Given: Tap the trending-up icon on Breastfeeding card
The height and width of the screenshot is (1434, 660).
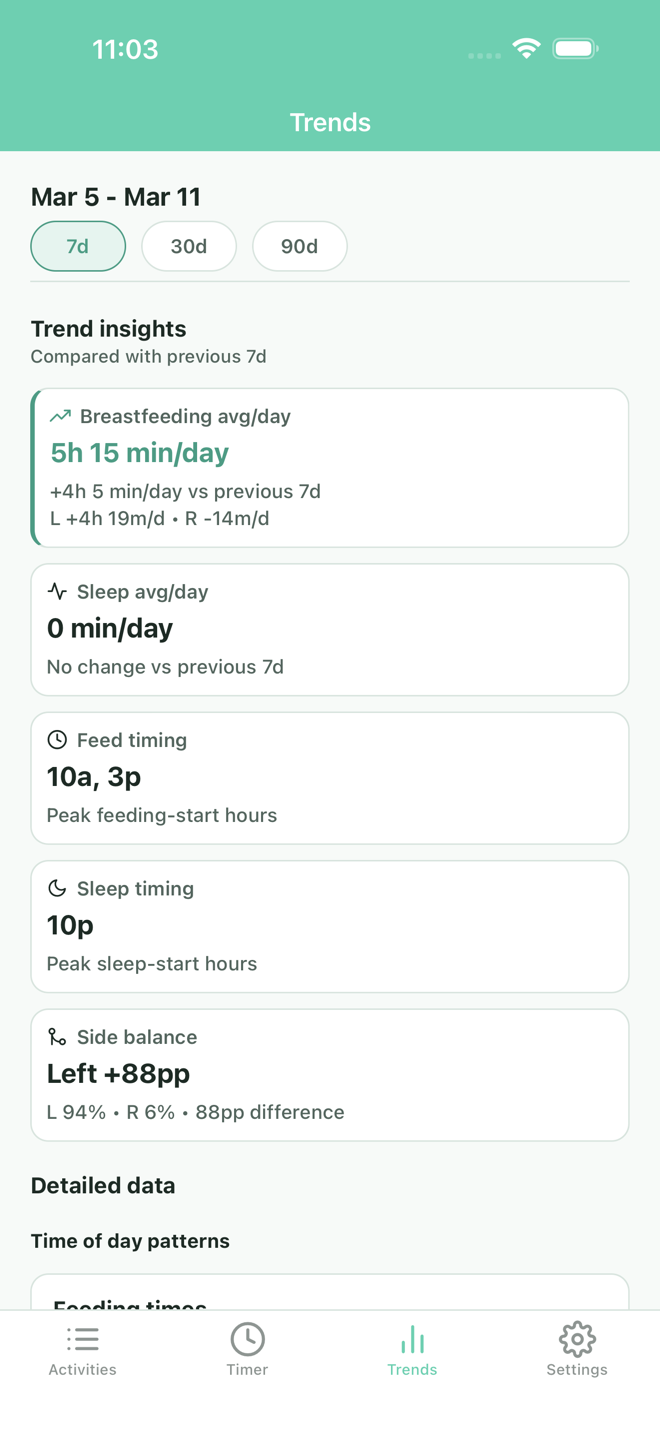Looking at the screenshot, I should pyautogui.click(x=61, y=416).
